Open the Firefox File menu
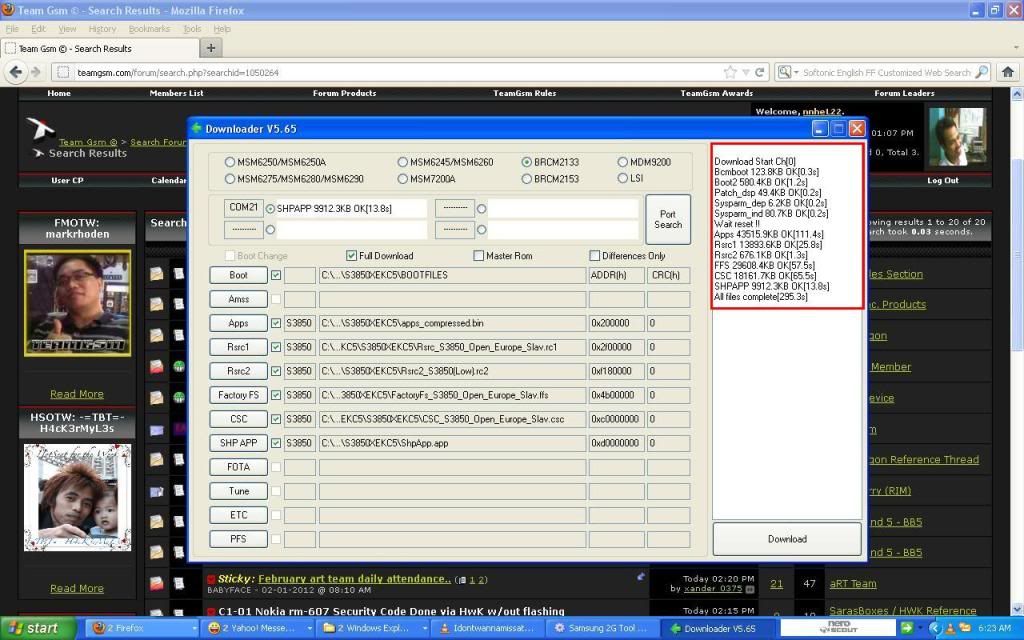Image resolution: width=1024 pixels, height=640 pixels. pos(12,29)
